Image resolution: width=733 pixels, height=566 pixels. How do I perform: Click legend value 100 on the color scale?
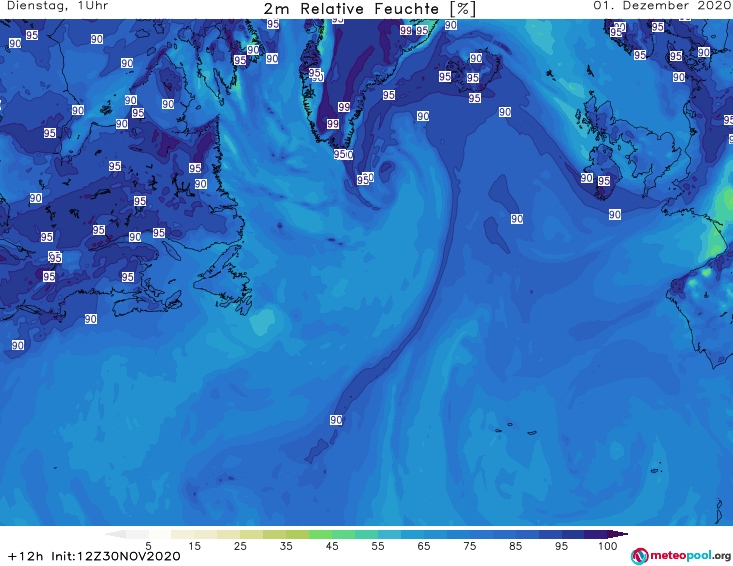pos(607,546)
